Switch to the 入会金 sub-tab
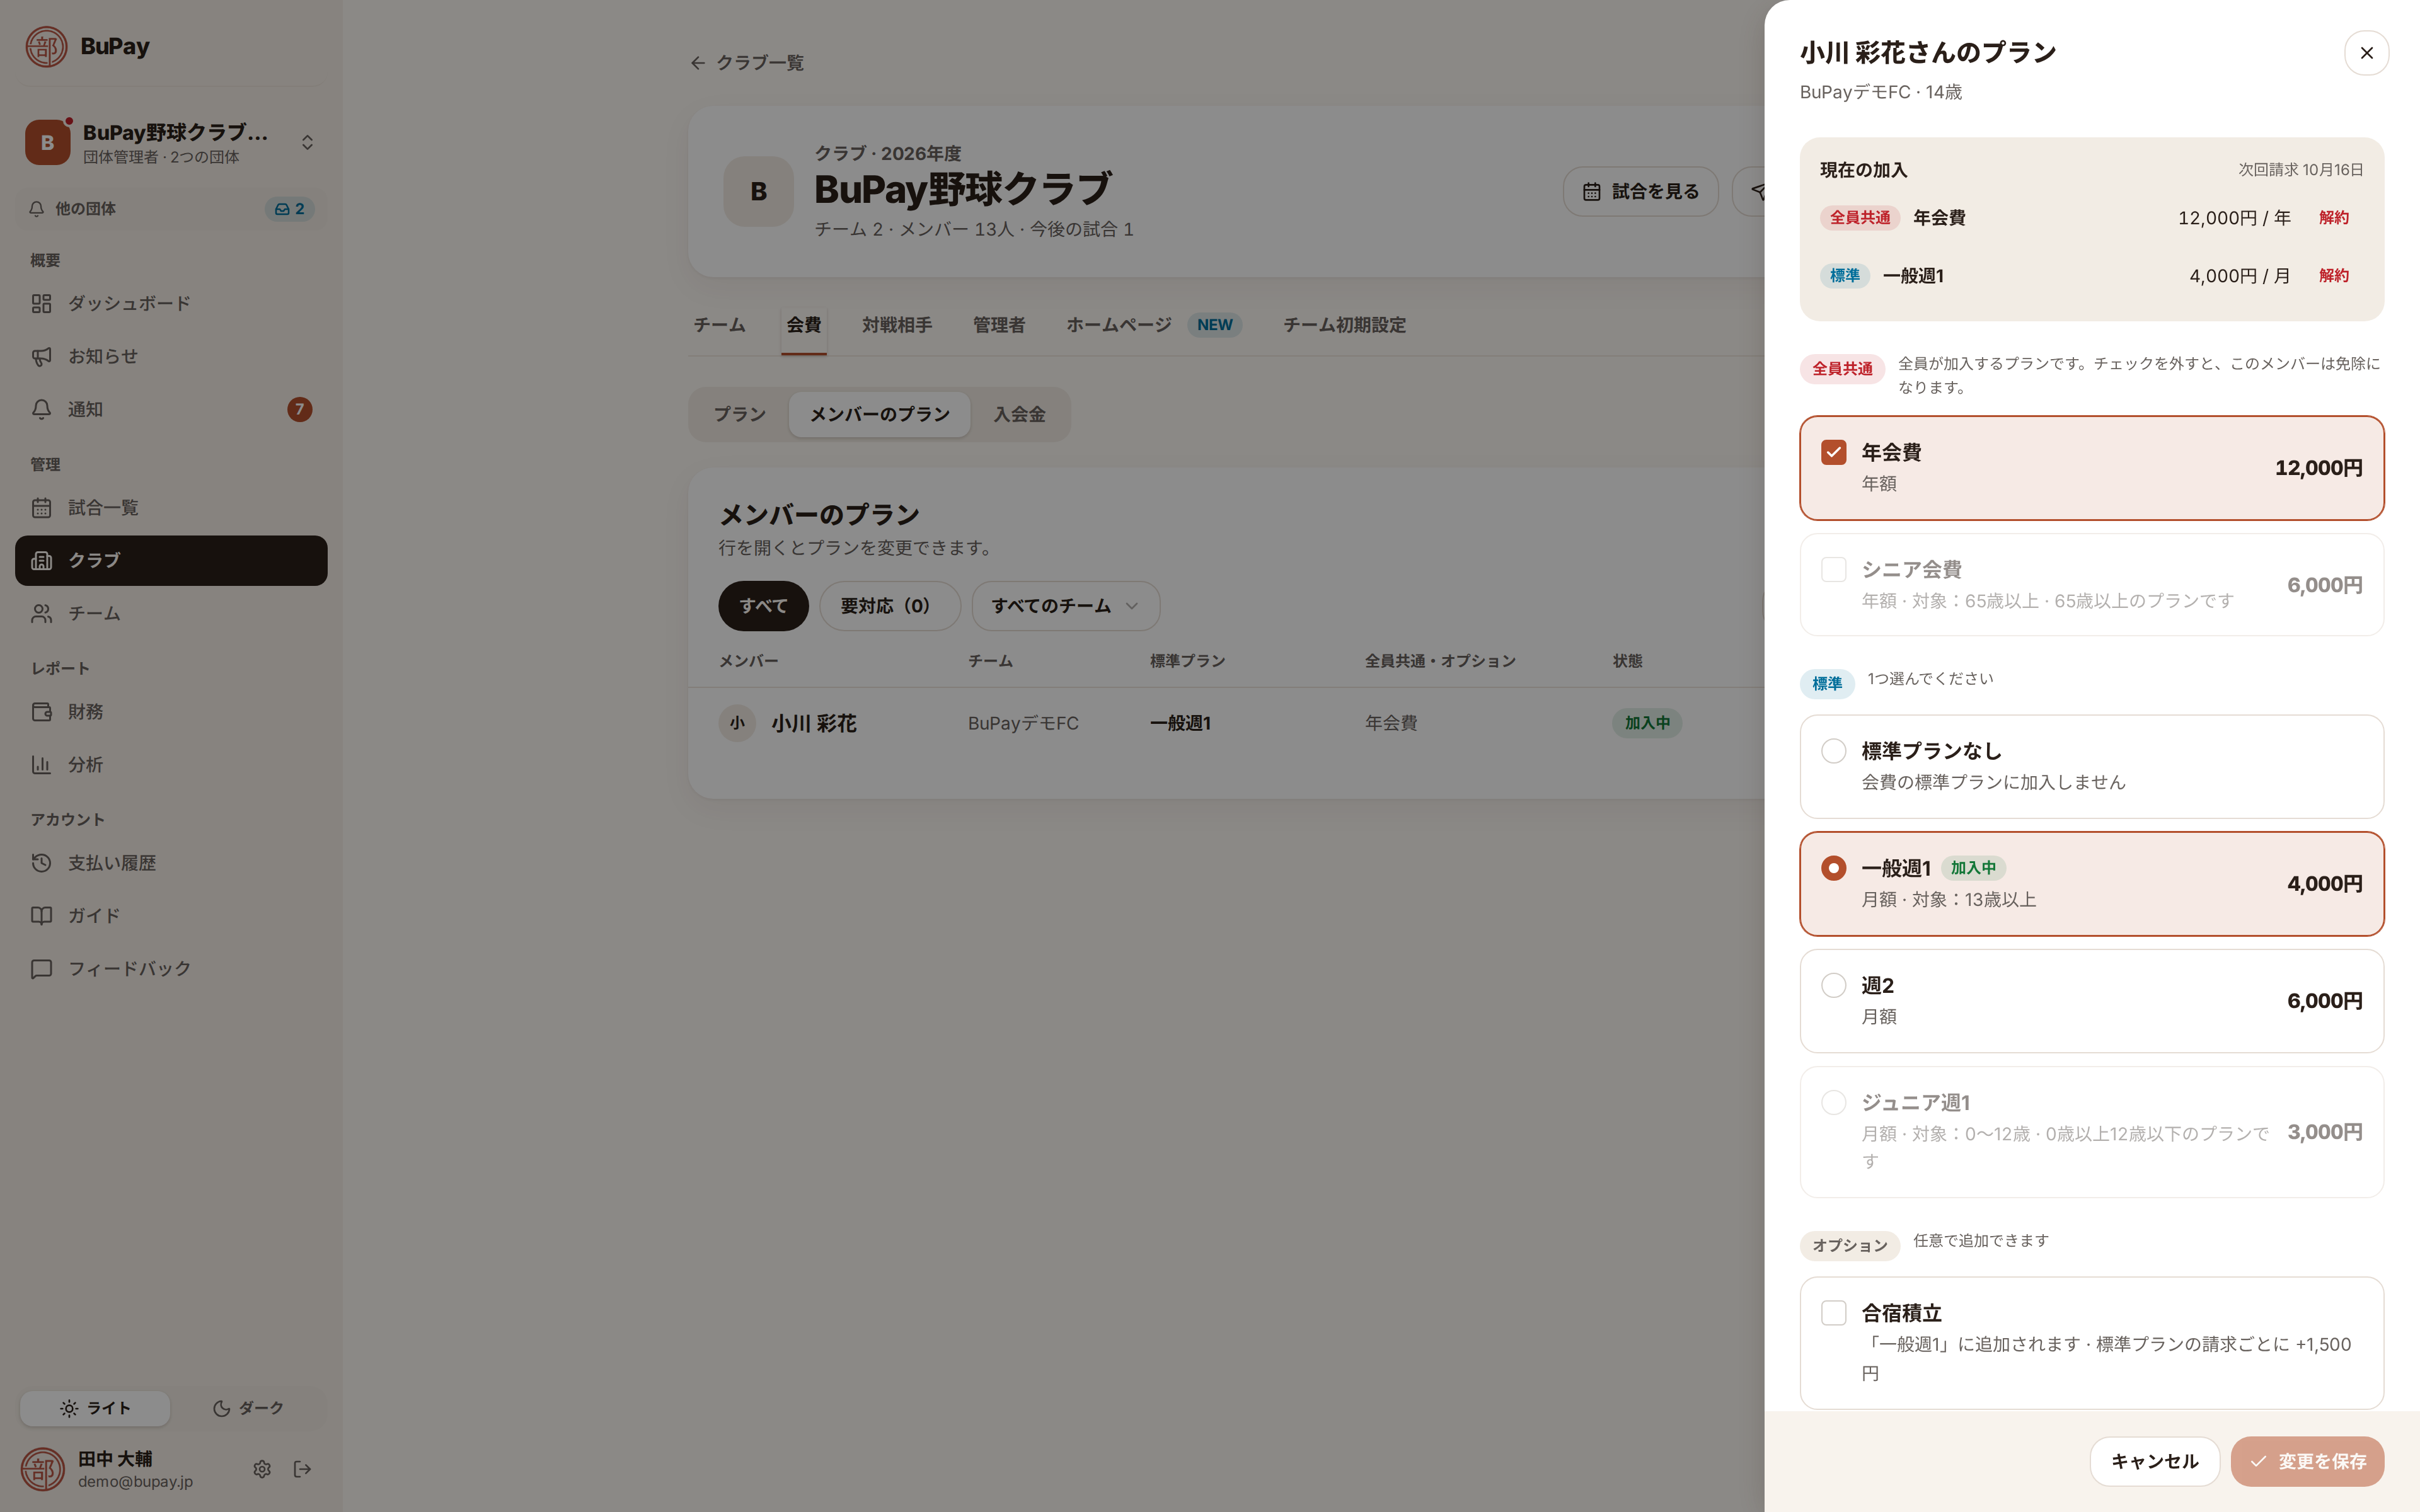2420x1512 pixels. [x=1019, y=414]
